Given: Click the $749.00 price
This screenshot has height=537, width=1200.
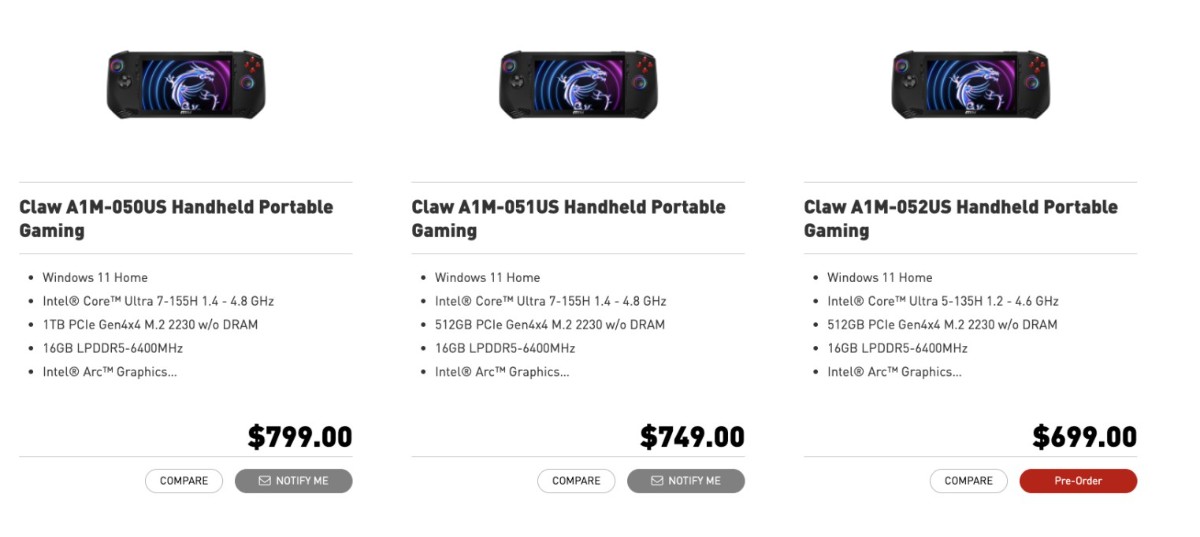Looking at the screenshot, I should 692,437.
